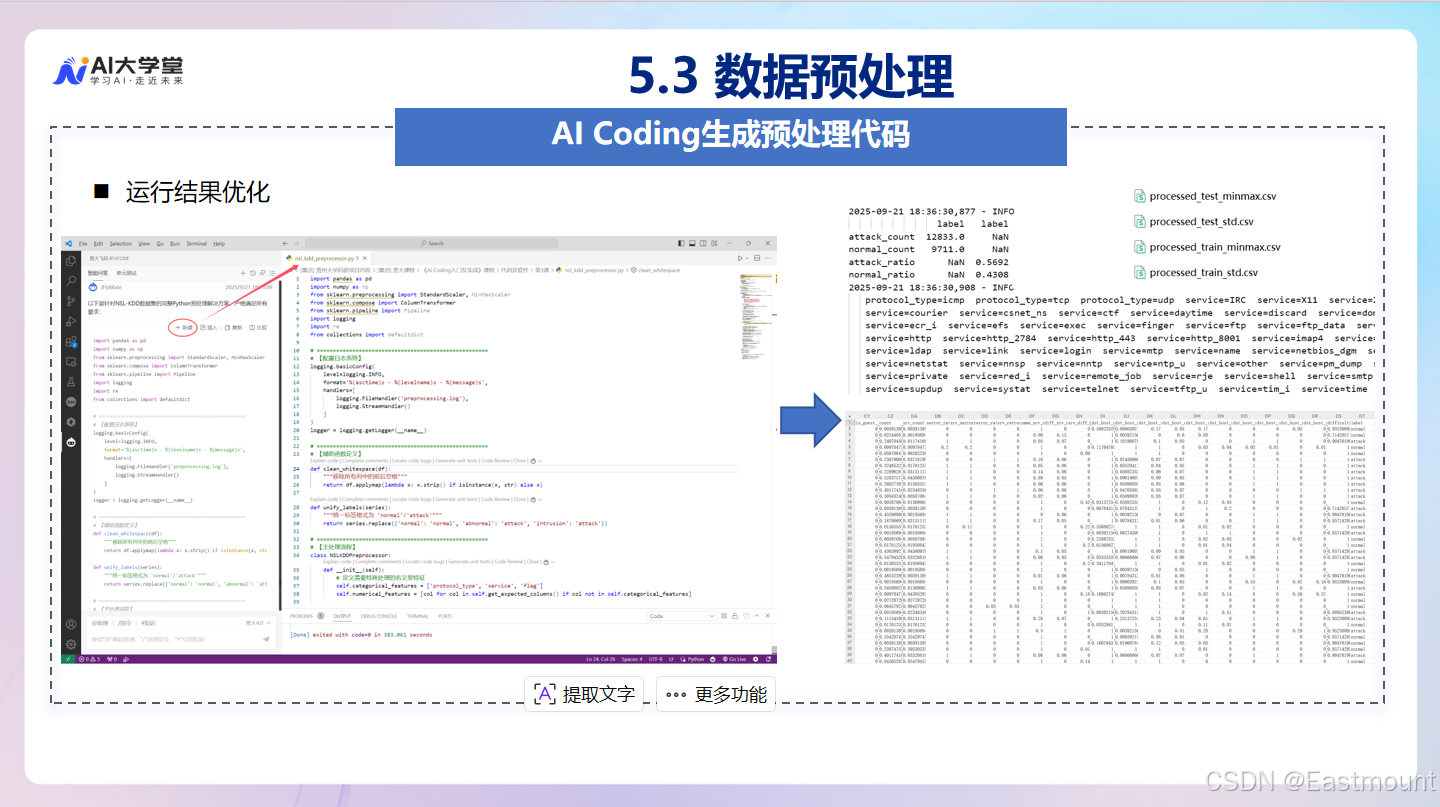Open the View menu

point(144,243)
